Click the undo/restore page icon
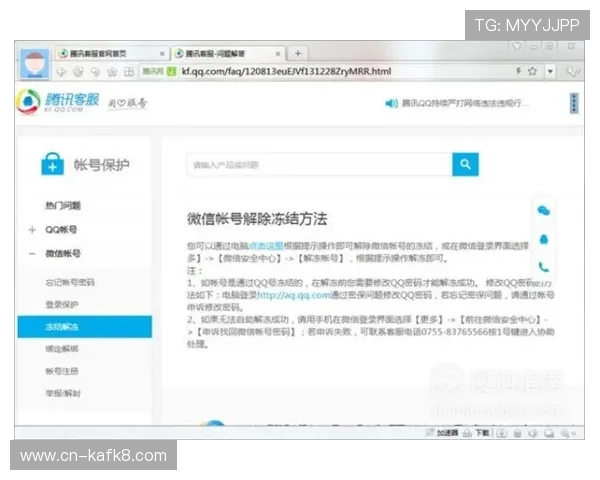Image resolution: width=600 pixels, height=480 pixels. (95, 72)
